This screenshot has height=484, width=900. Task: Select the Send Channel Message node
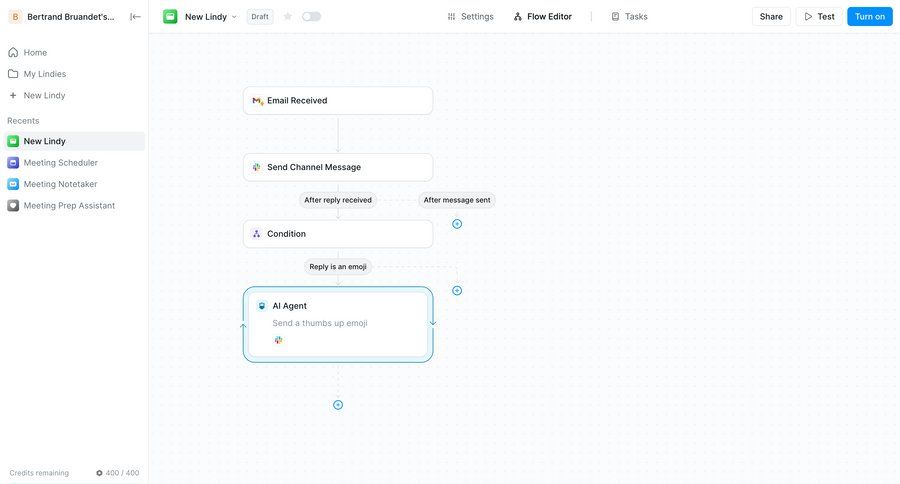pyautogui.click(x=338, y=167)
